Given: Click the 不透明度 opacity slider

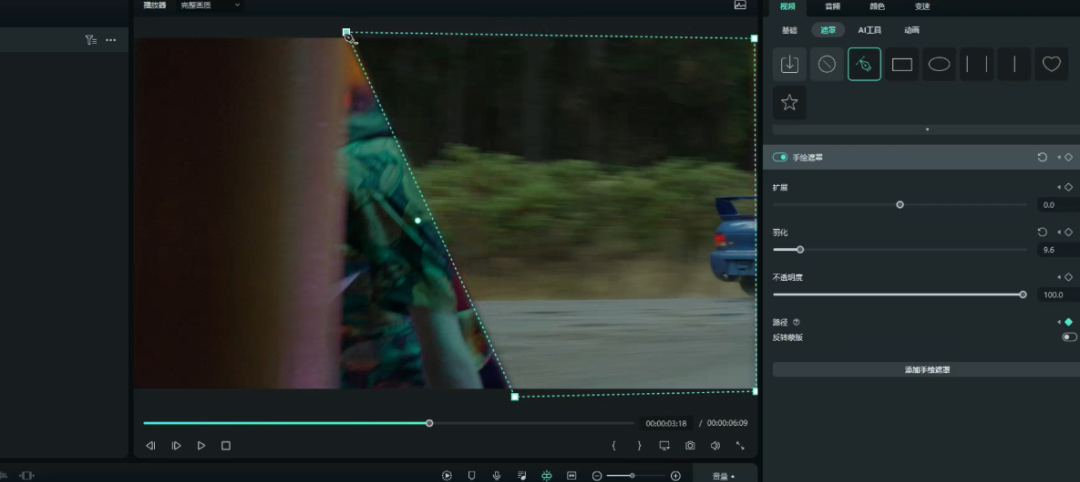Looking at the screenshot, I should (898, 294).
